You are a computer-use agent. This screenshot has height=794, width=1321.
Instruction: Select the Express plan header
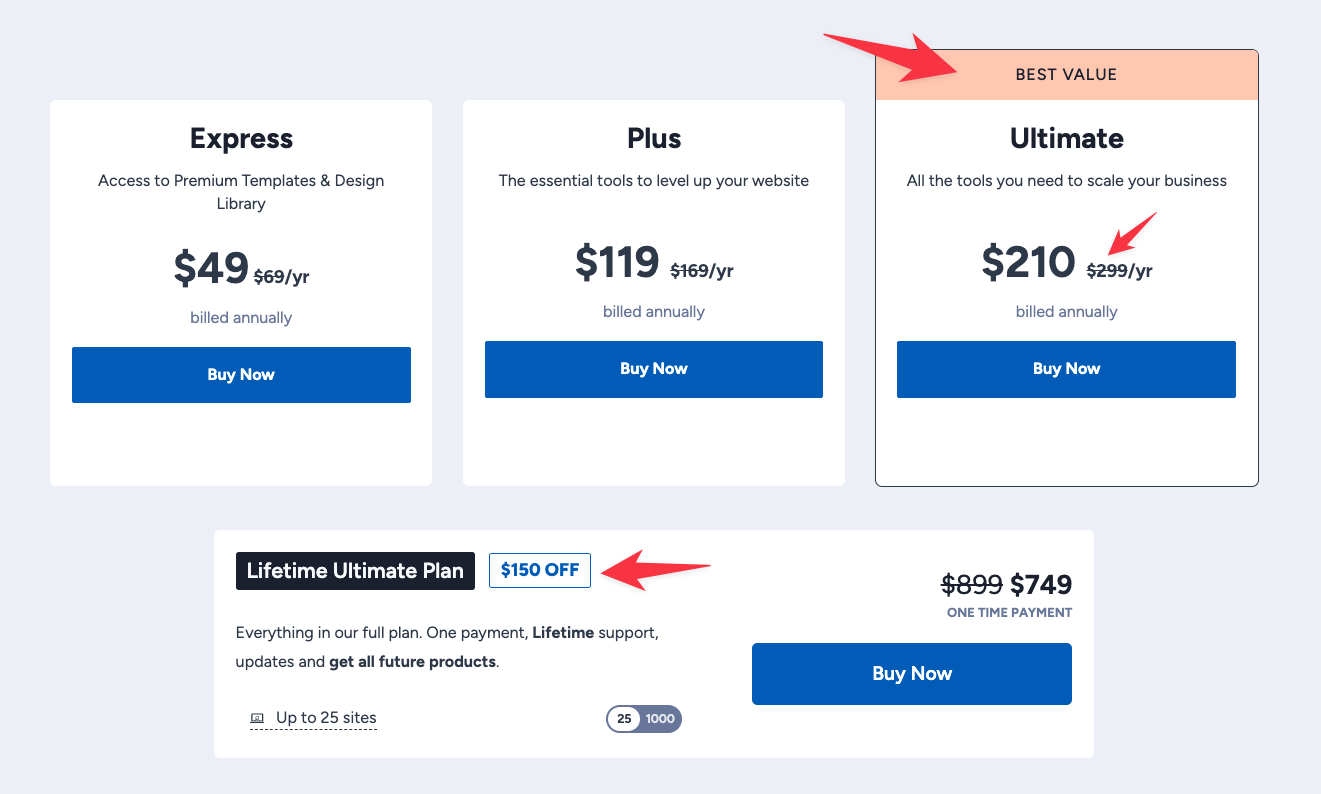click(241, 138)
